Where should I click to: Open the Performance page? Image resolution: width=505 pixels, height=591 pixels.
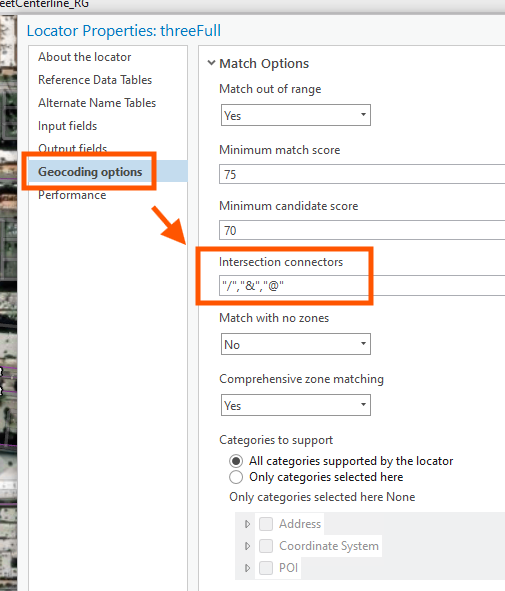point(72,195)
